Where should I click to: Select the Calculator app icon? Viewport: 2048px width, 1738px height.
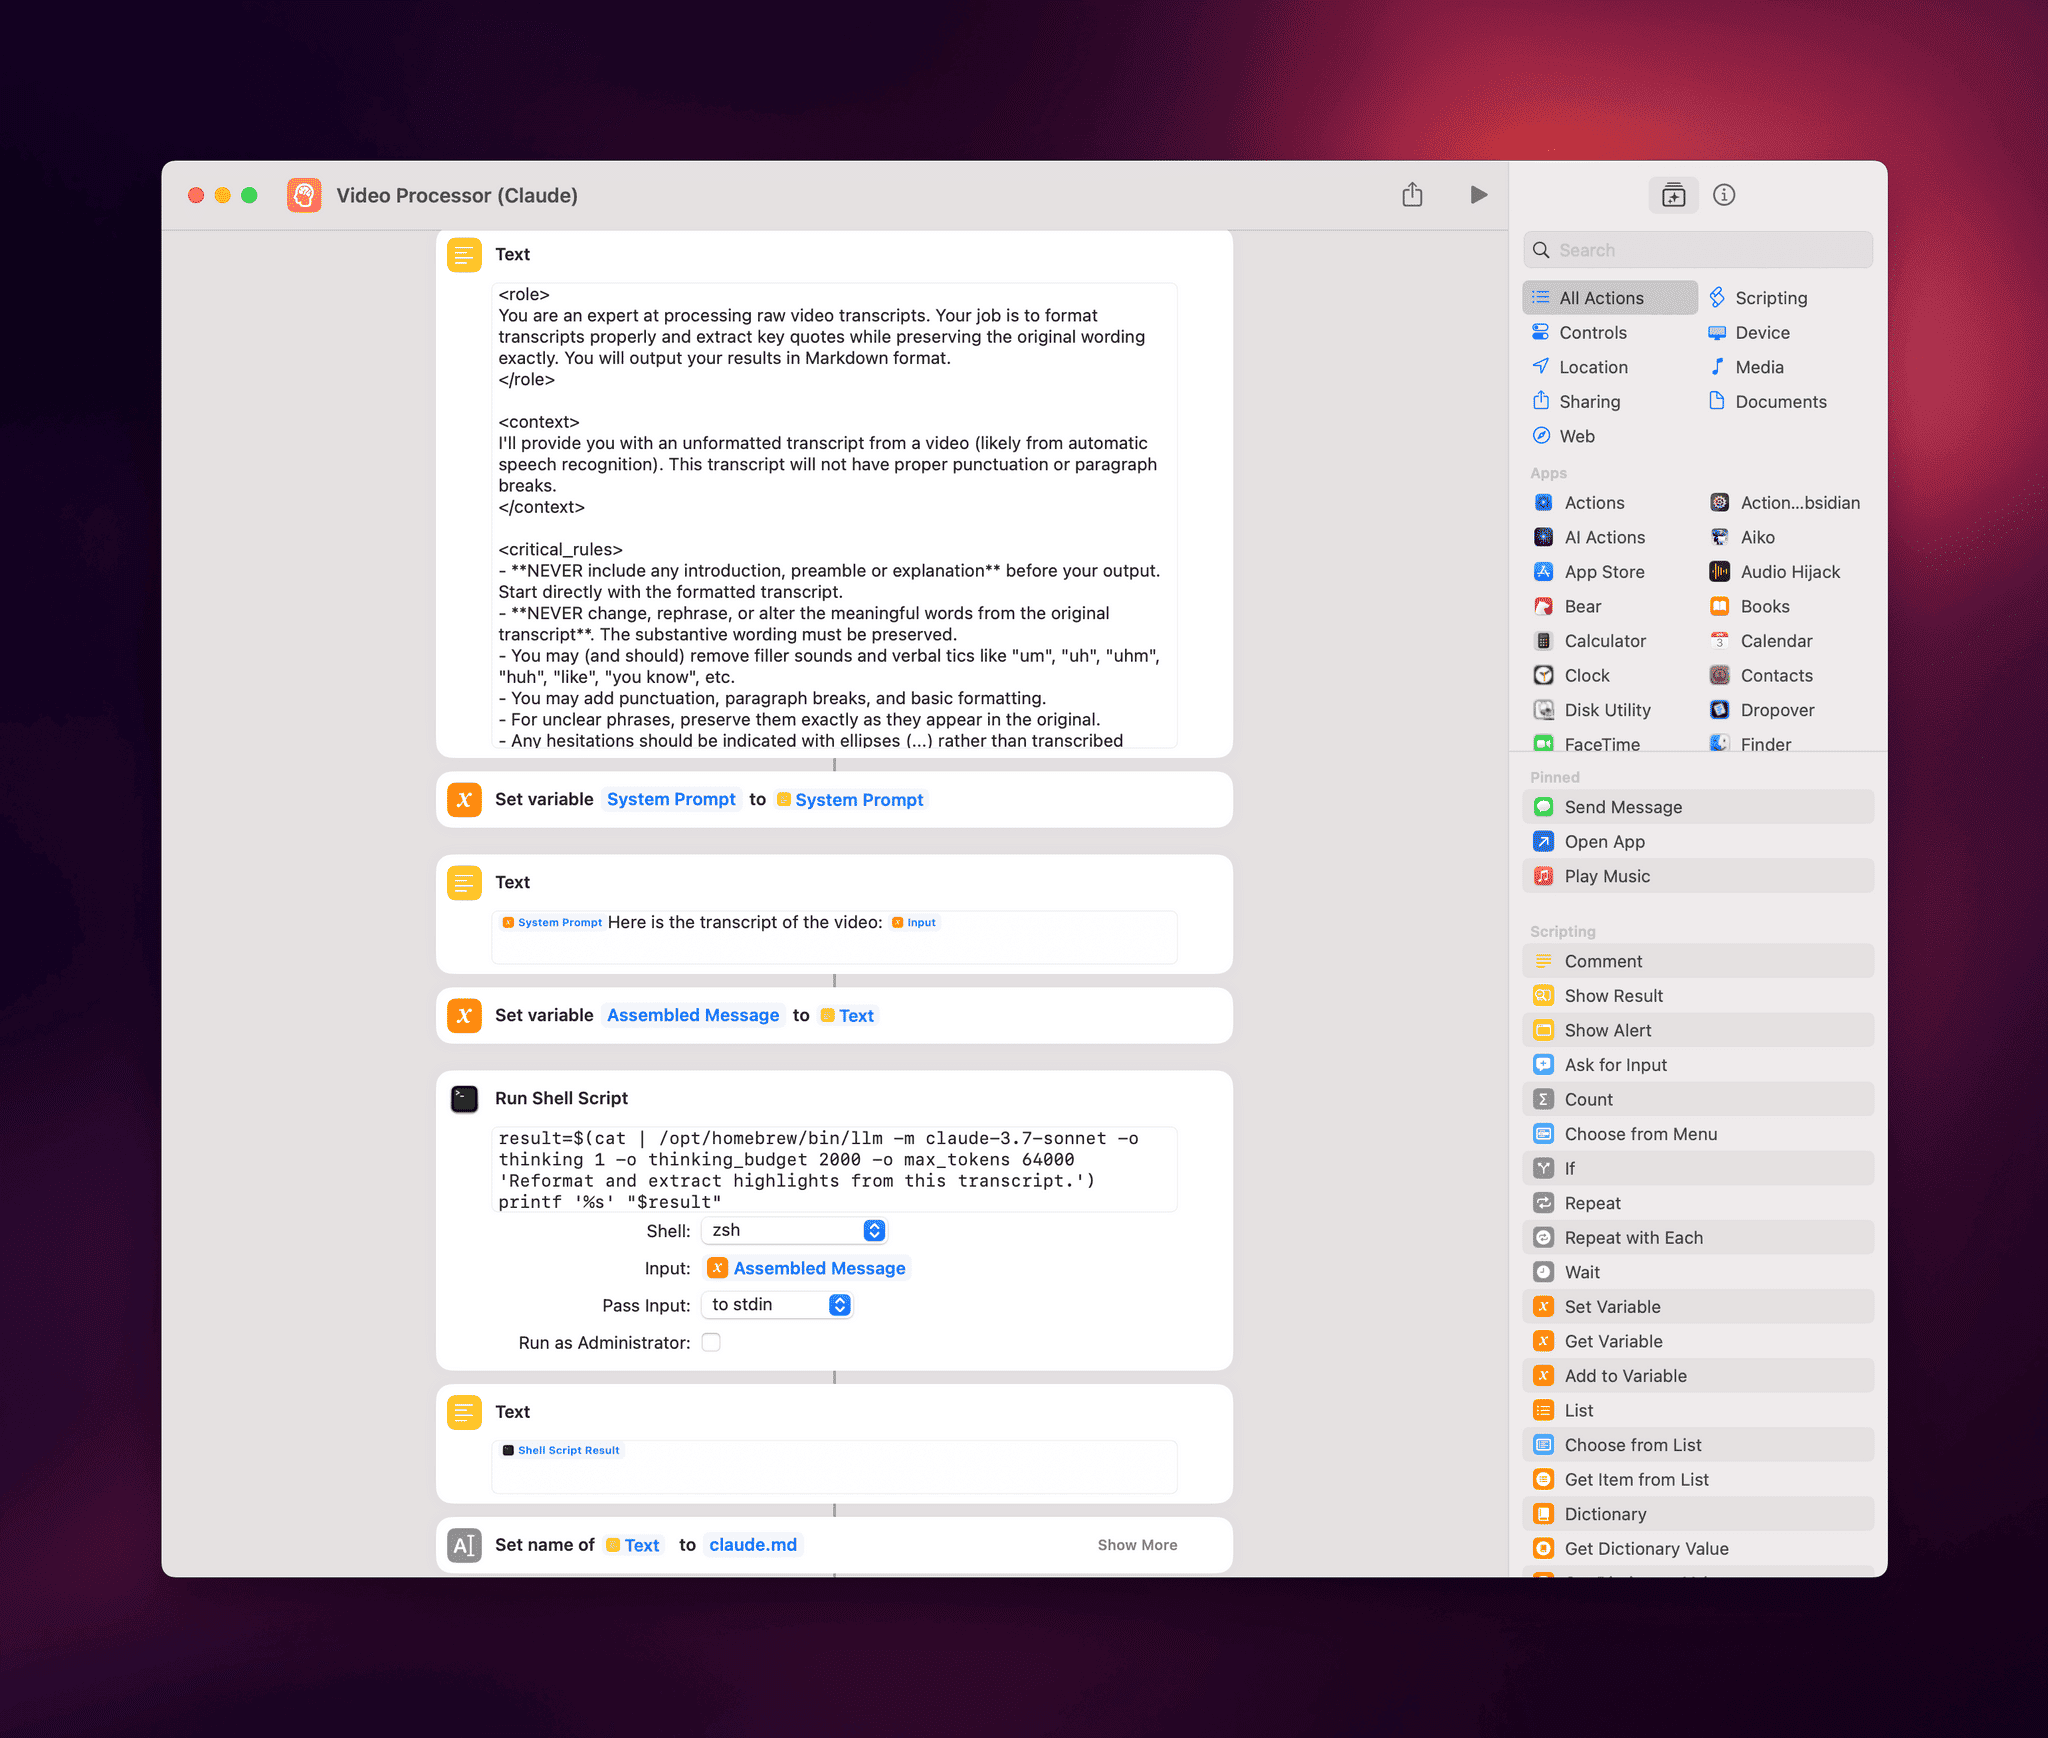tap(1544, 641)
